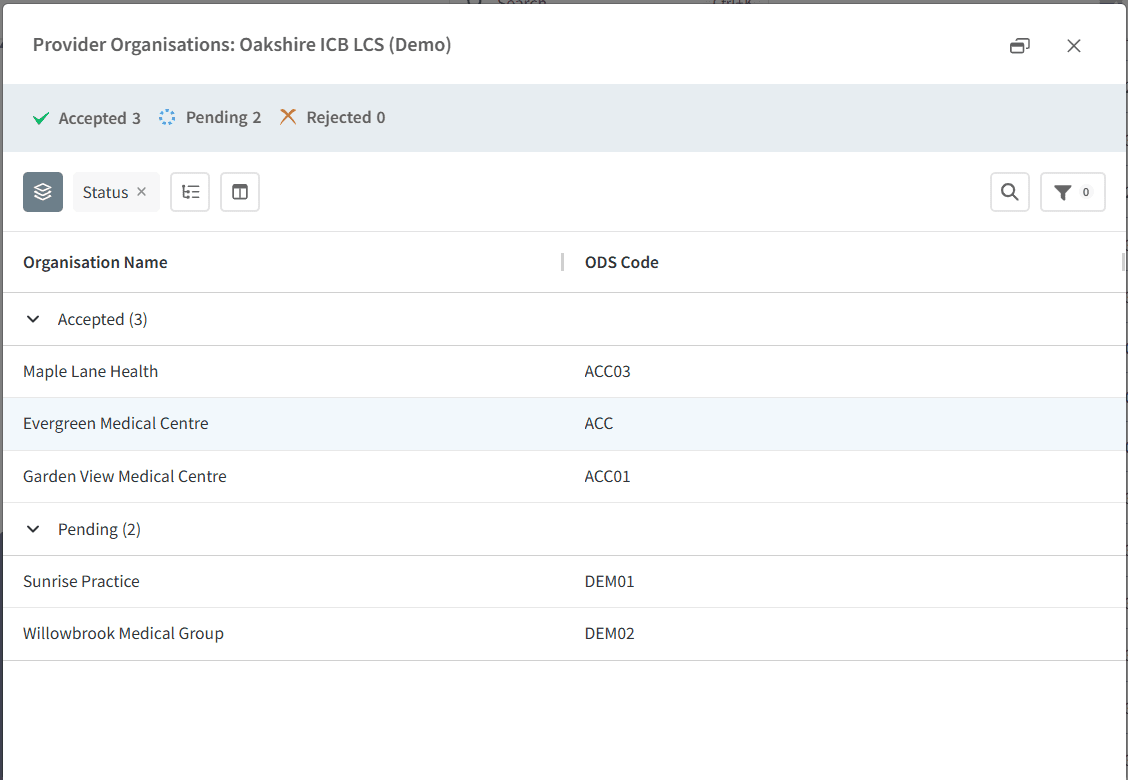Viewport: 1128px width, 780px height.
Task: Click ODS code ACC03 cell
Action: coord(607,371)
